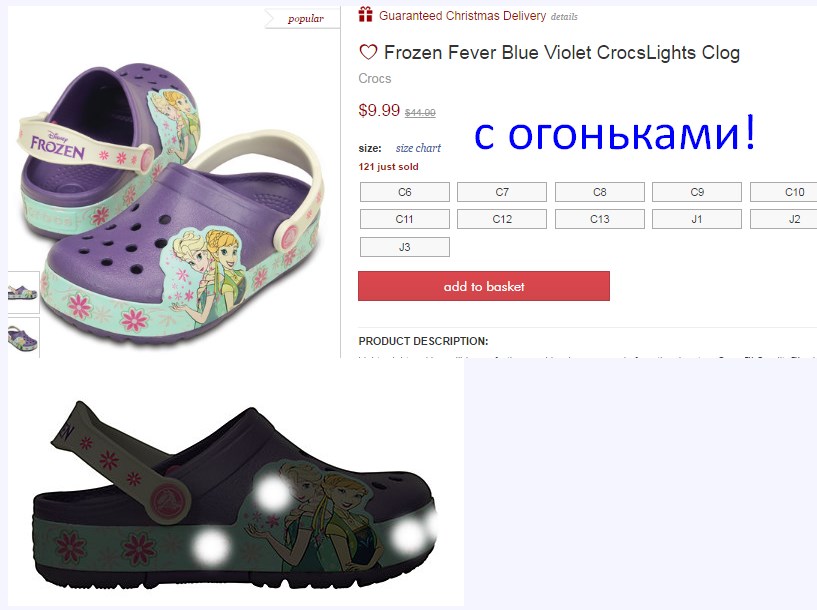Viewport: 817px width, 610px height.
Task: Select size C6
Action: pos(404,192)
